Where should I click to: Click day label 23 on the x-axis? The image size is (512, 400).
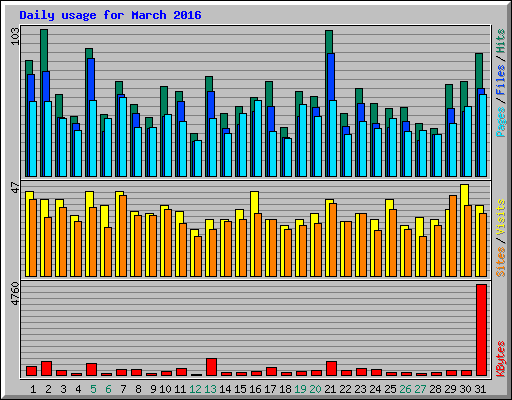coord(360,389)
